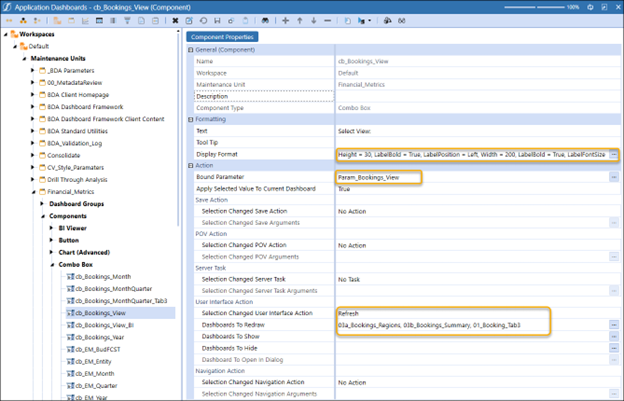This screenshot has width=624, height=401.
Task: Click the Tool Tip value field
Action: (x=478, y=142)
